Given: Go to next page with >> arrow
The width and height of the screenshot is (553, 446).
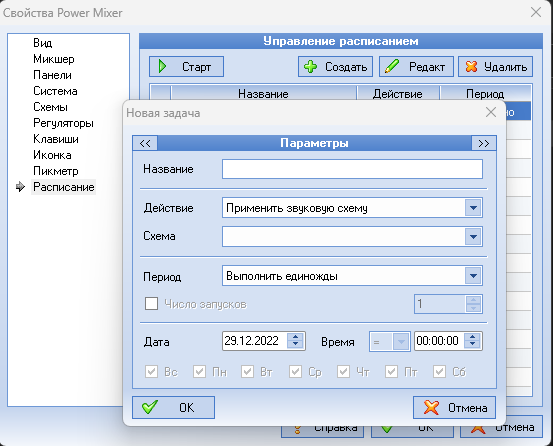Looking at the screenshot, I should [x=484, y=143].
